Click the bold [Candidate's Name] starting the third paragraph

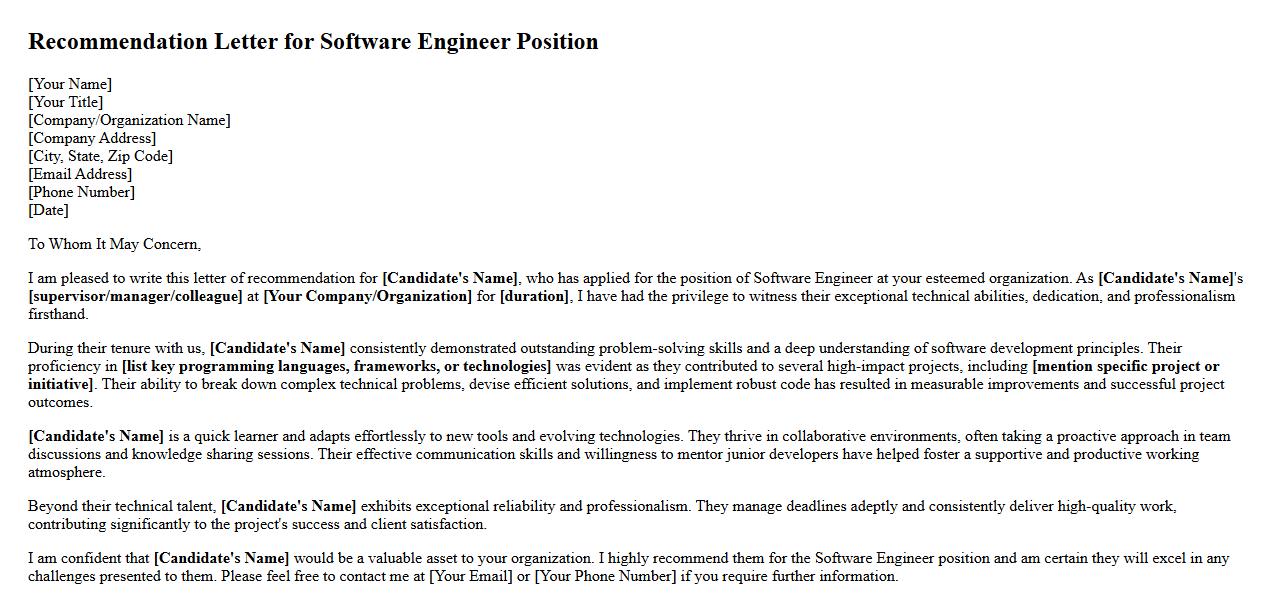[96, 436]
